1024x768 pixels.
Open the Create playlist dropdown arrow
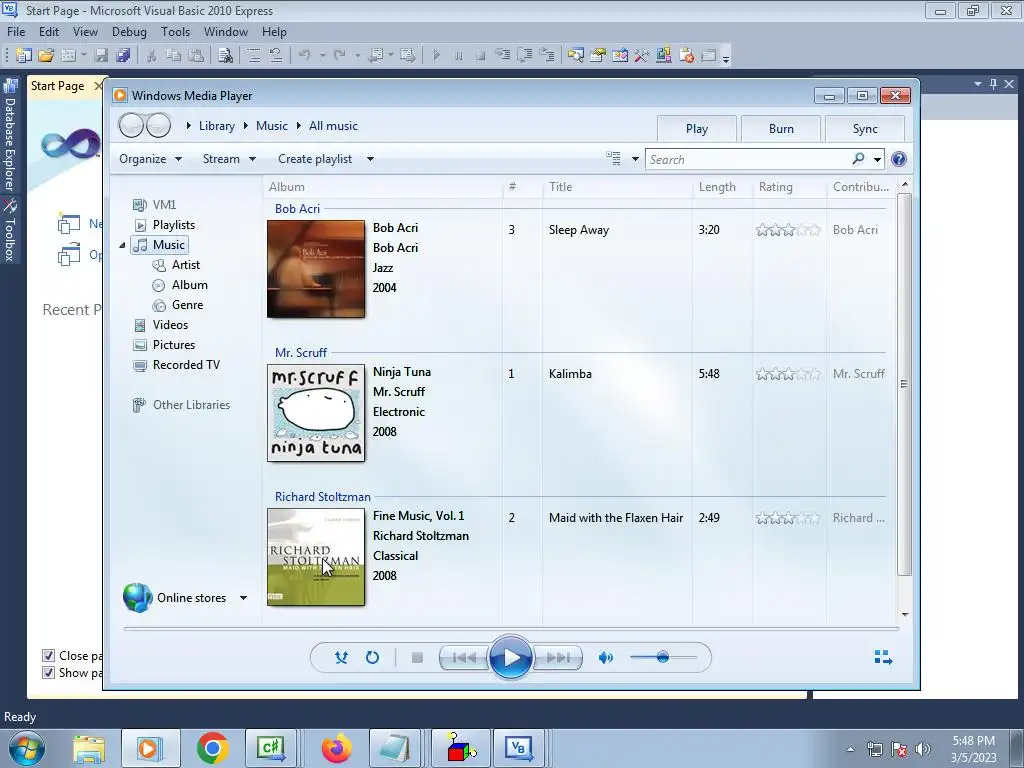click(370, 159)
